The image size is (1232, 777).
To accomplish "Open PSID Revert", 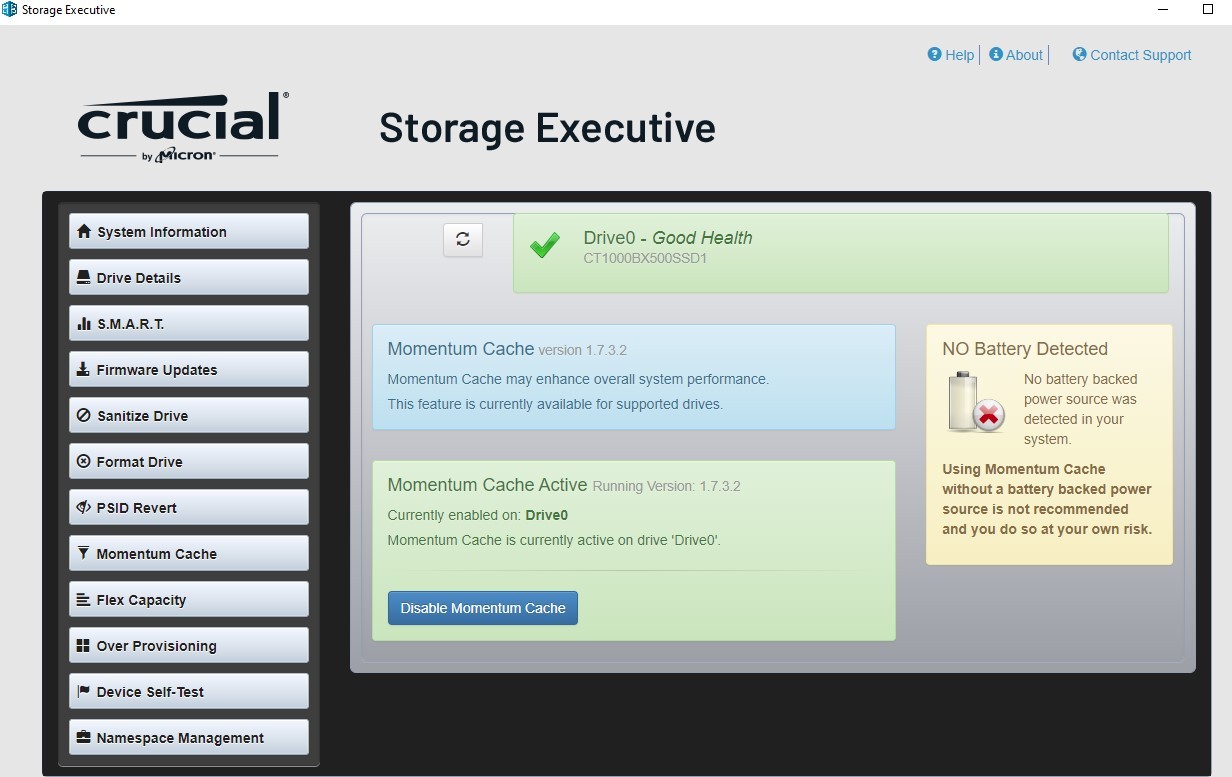I will coord(189,507).
